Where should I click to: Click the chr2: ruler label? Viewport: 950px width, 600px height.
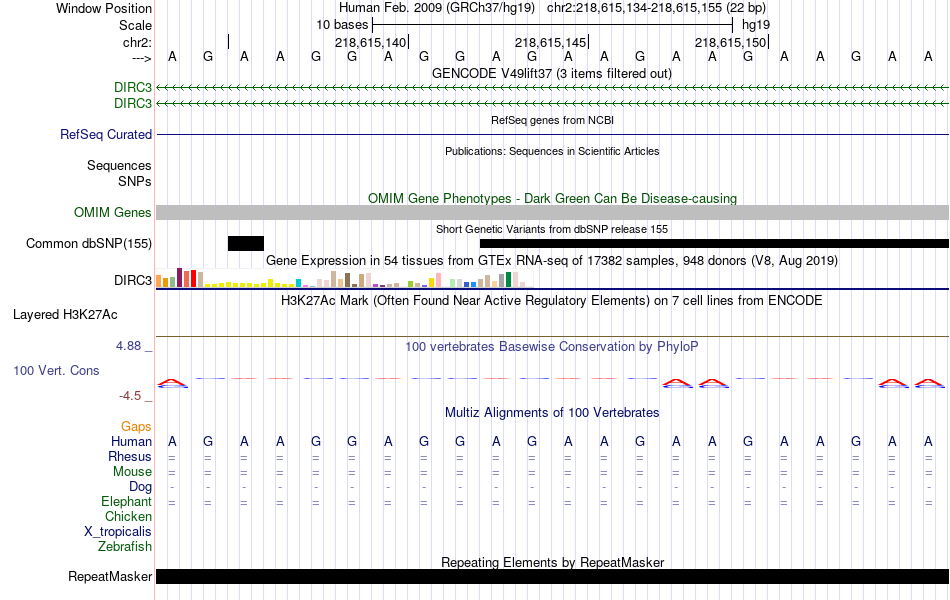click(137, 42)
